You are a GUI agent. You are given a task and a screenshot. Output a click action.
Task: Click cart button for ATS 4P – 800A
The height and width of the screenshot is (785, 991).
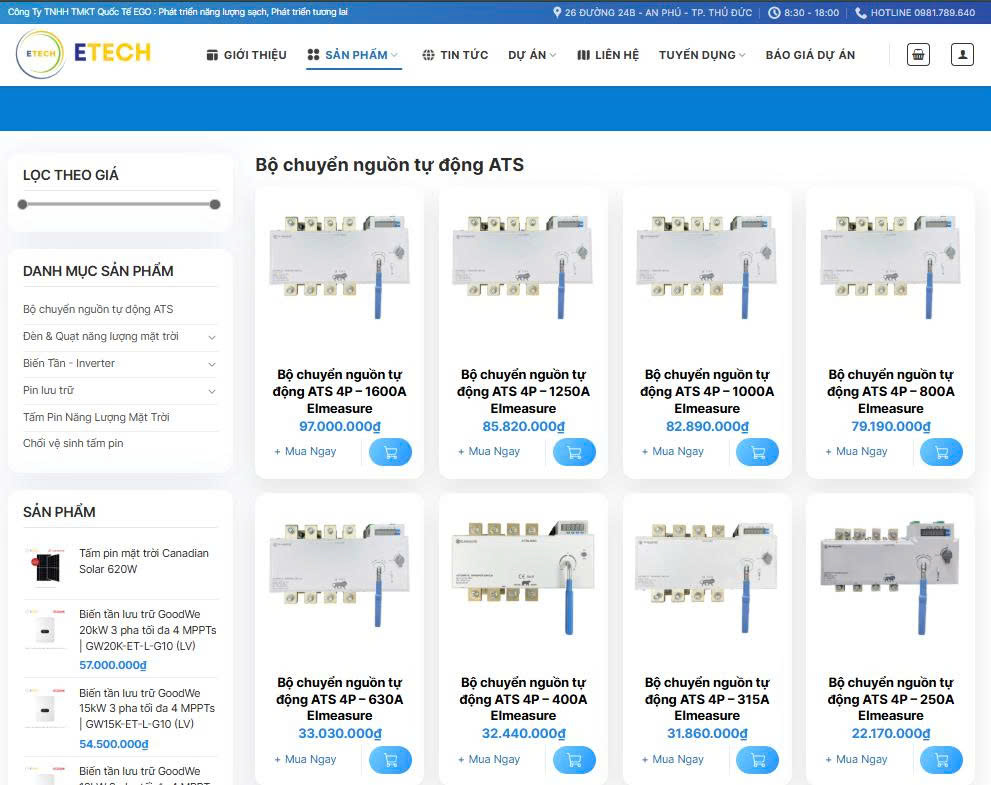[x=941, y=452]
